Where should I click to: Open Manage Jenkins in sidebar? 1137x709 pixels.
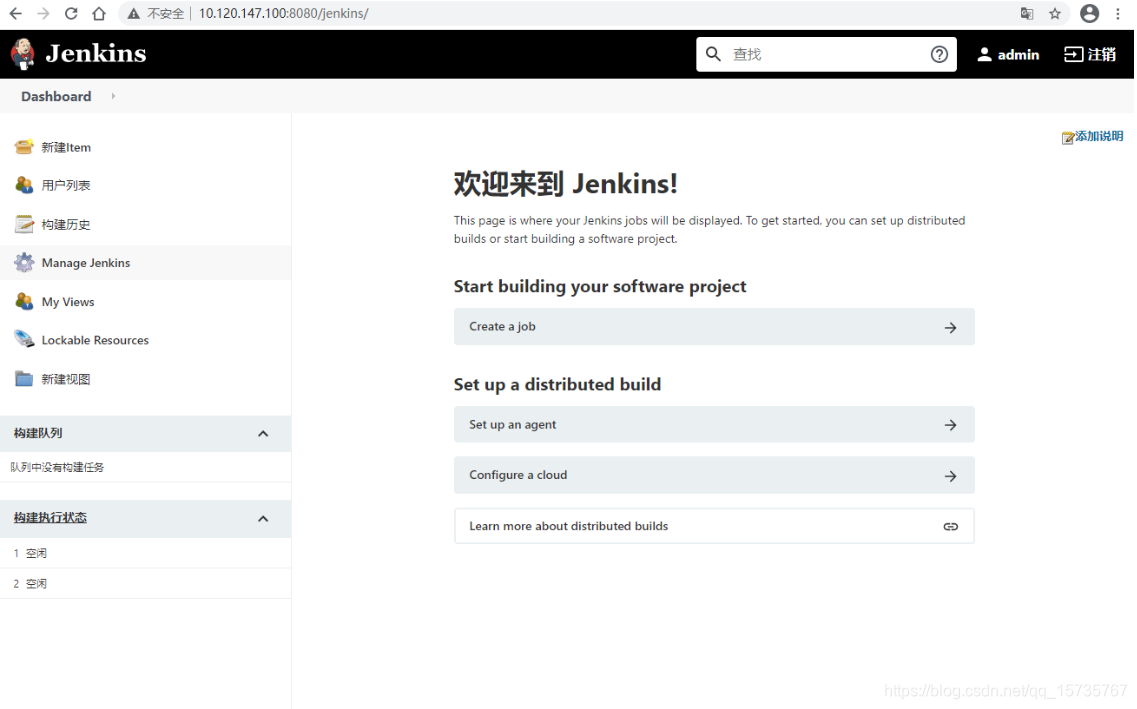[86, 262]
